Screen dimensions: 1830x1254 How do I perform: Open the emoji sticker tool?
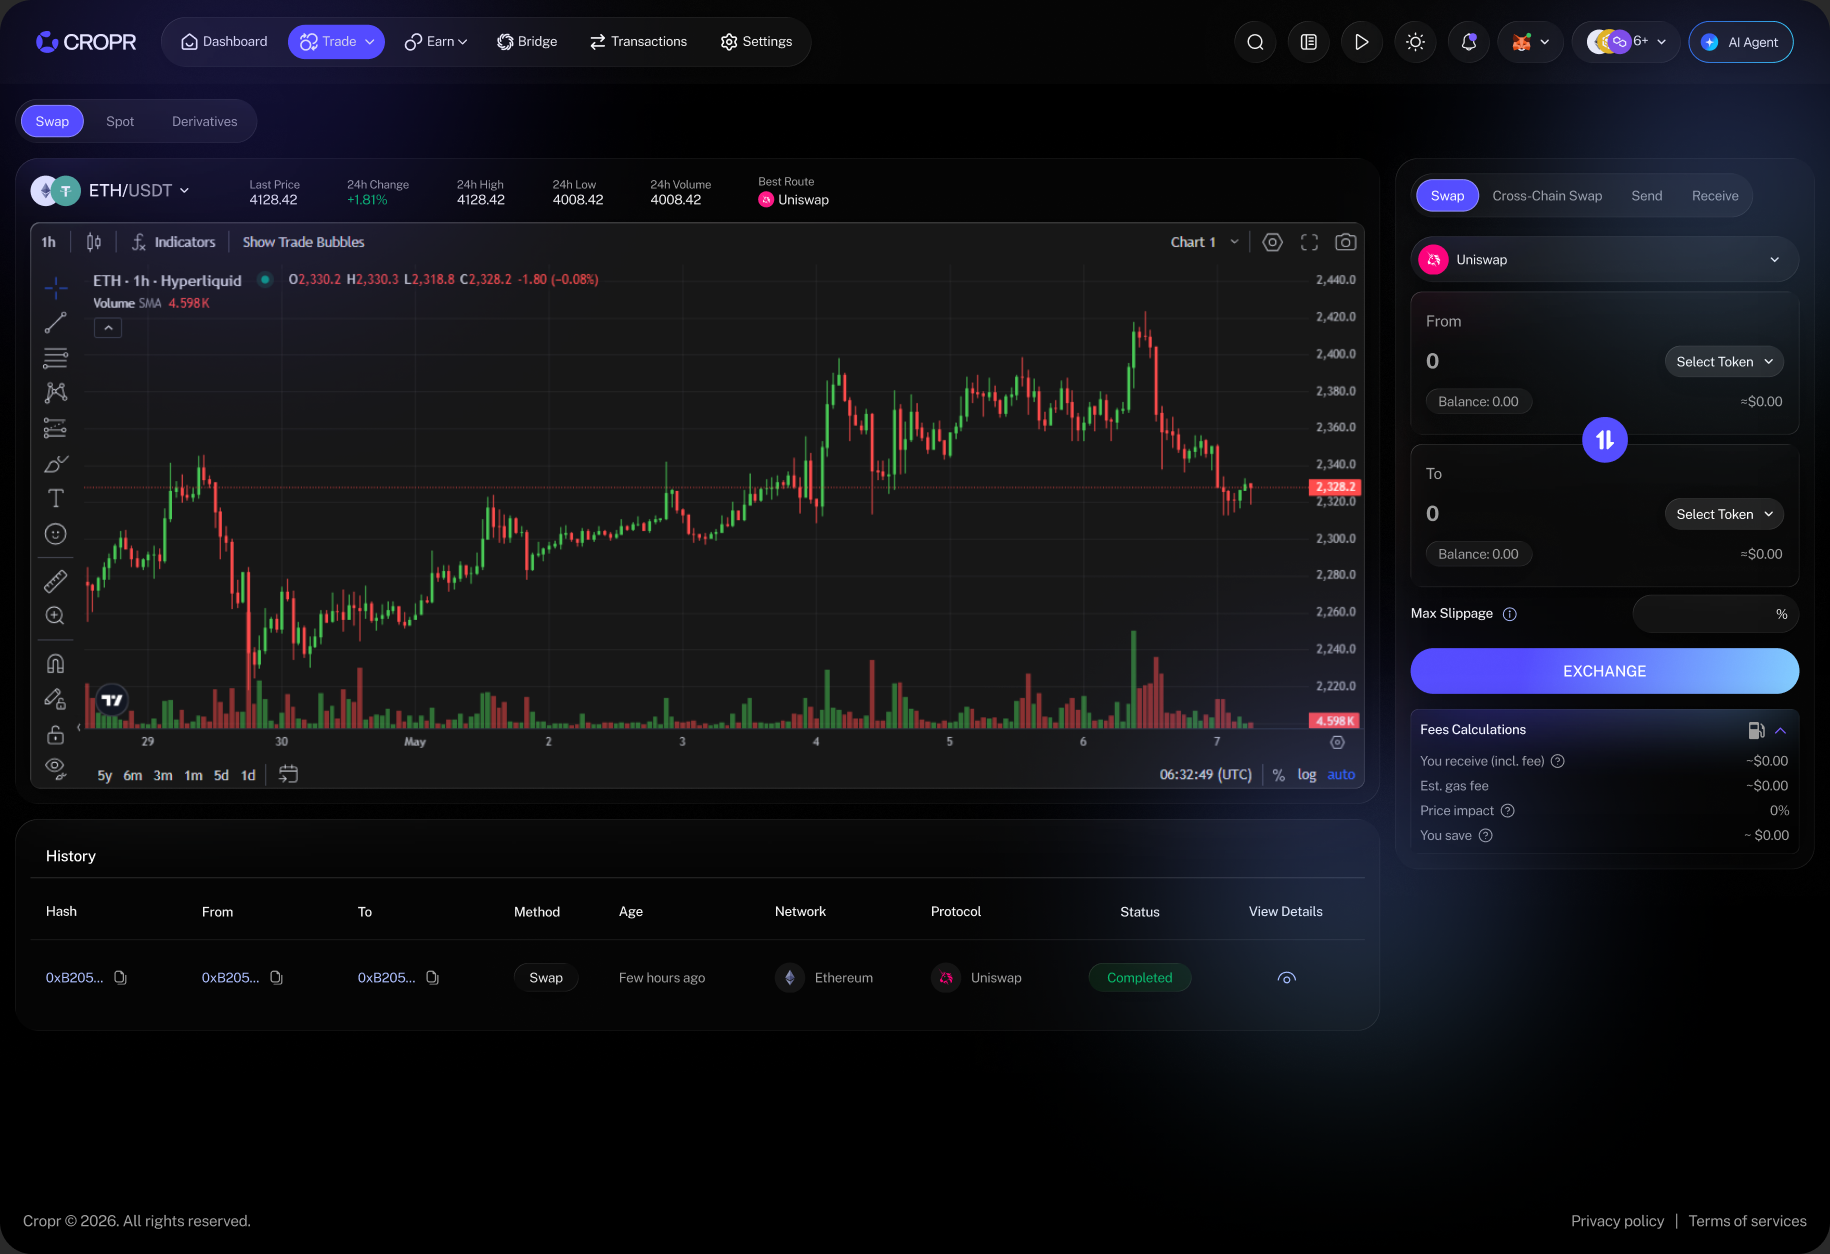click(56, 534)
